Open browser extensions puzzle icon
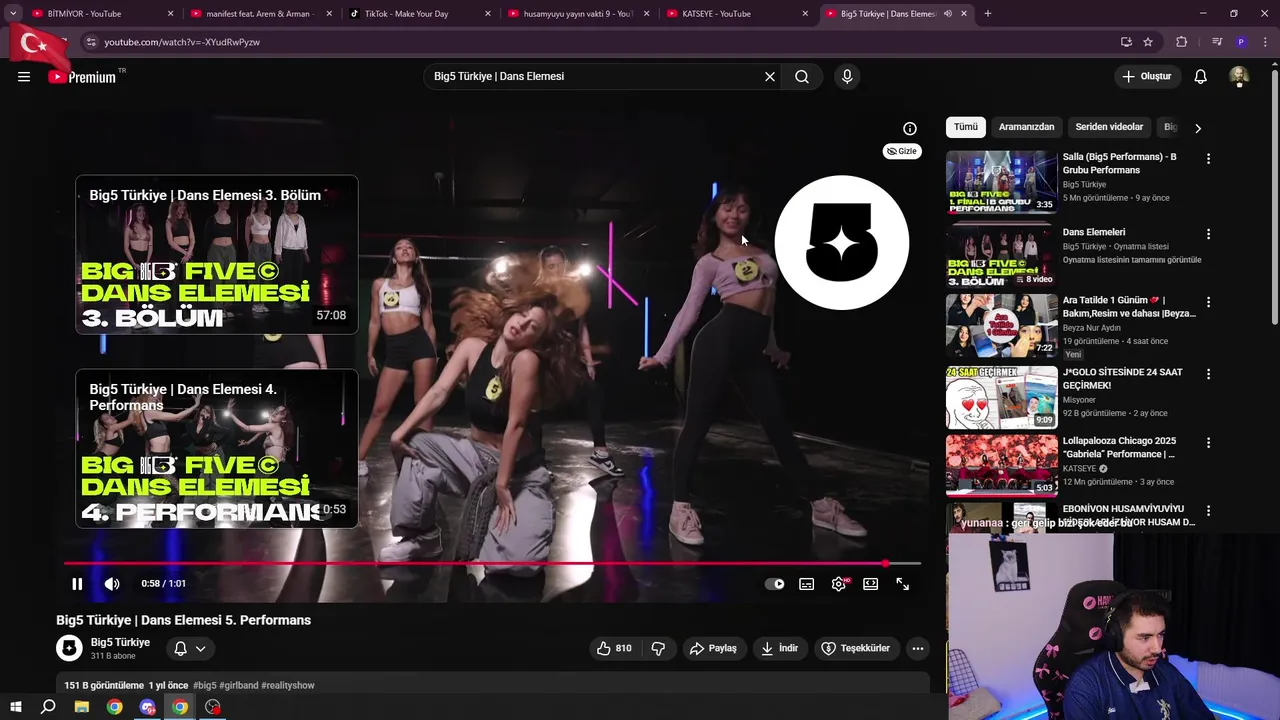The image size is (1280, 720). click(1182, 42)
